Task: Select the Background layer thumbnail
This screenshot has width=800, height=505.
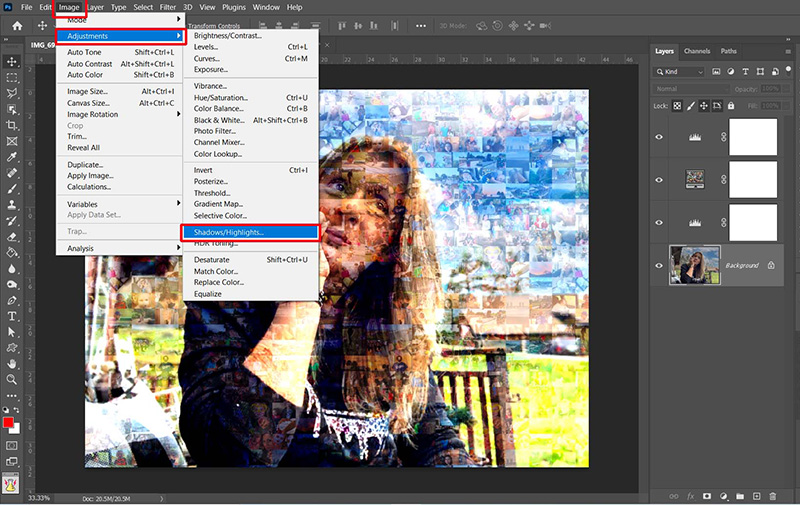Action: [695, 265]
